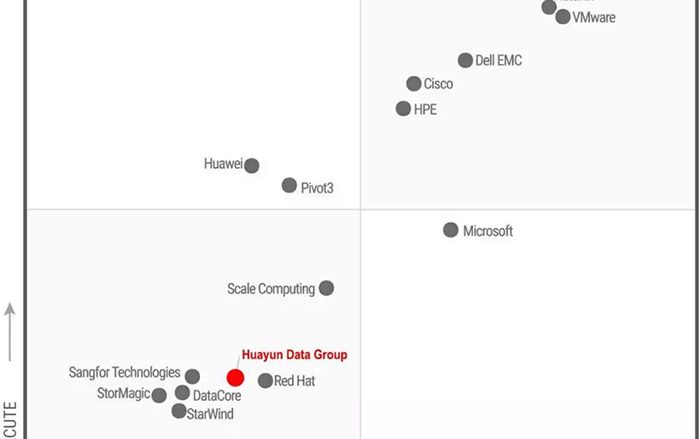Click the red Huayun Data Group dot
The image size is (700, 439).
(235, 378)
